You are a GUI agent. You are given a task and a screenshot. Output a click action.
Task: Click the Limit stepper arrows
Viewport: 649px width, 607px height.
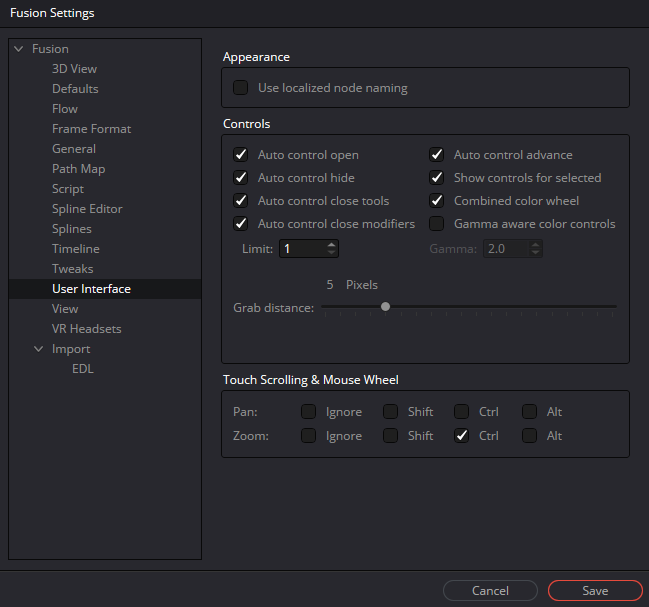click(x=332, y=248)
